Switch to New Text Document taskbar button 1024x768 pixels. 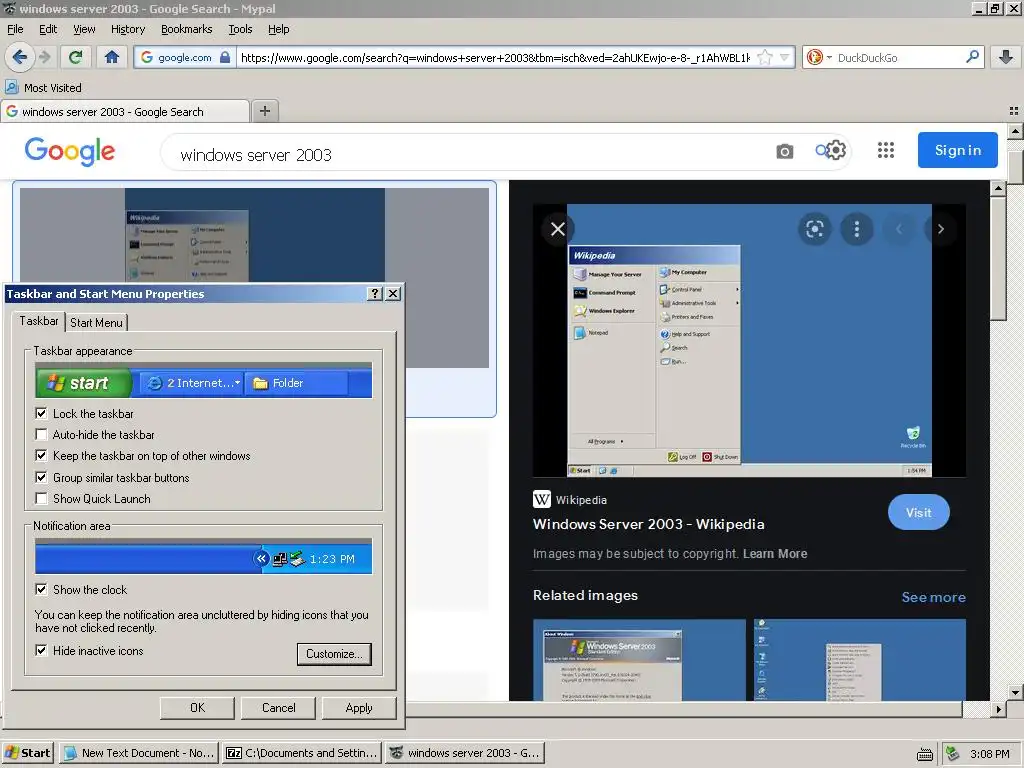pyautogui.click(x=139, y=753)
